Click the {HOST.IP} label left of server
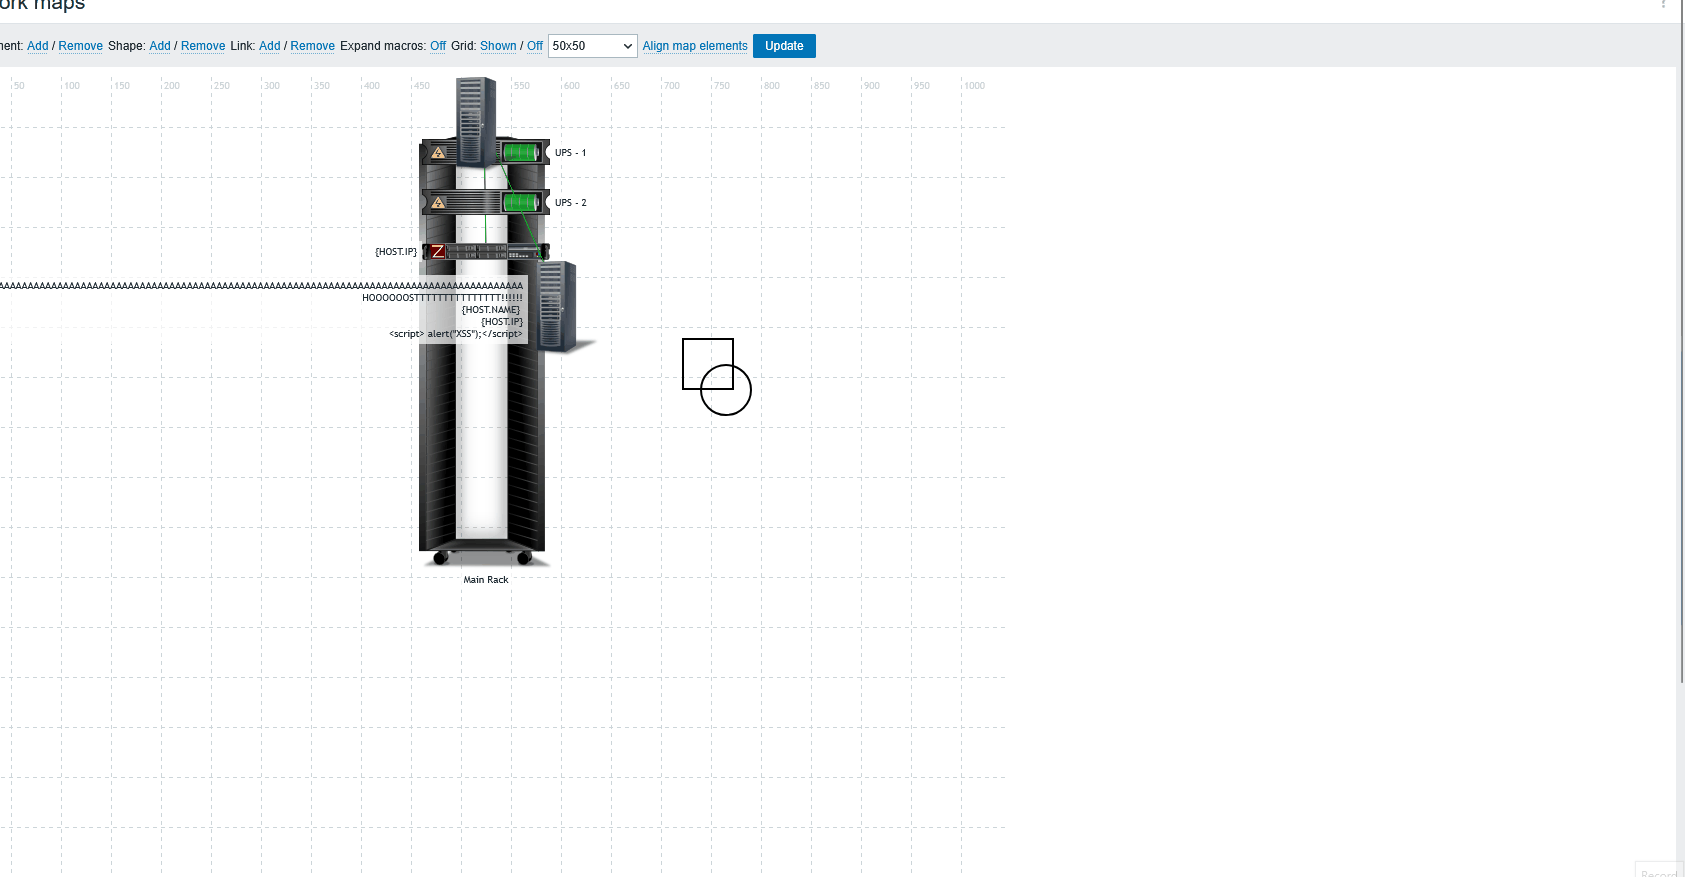The width and height of the screenshot is (1685, 877). point(396,252)
